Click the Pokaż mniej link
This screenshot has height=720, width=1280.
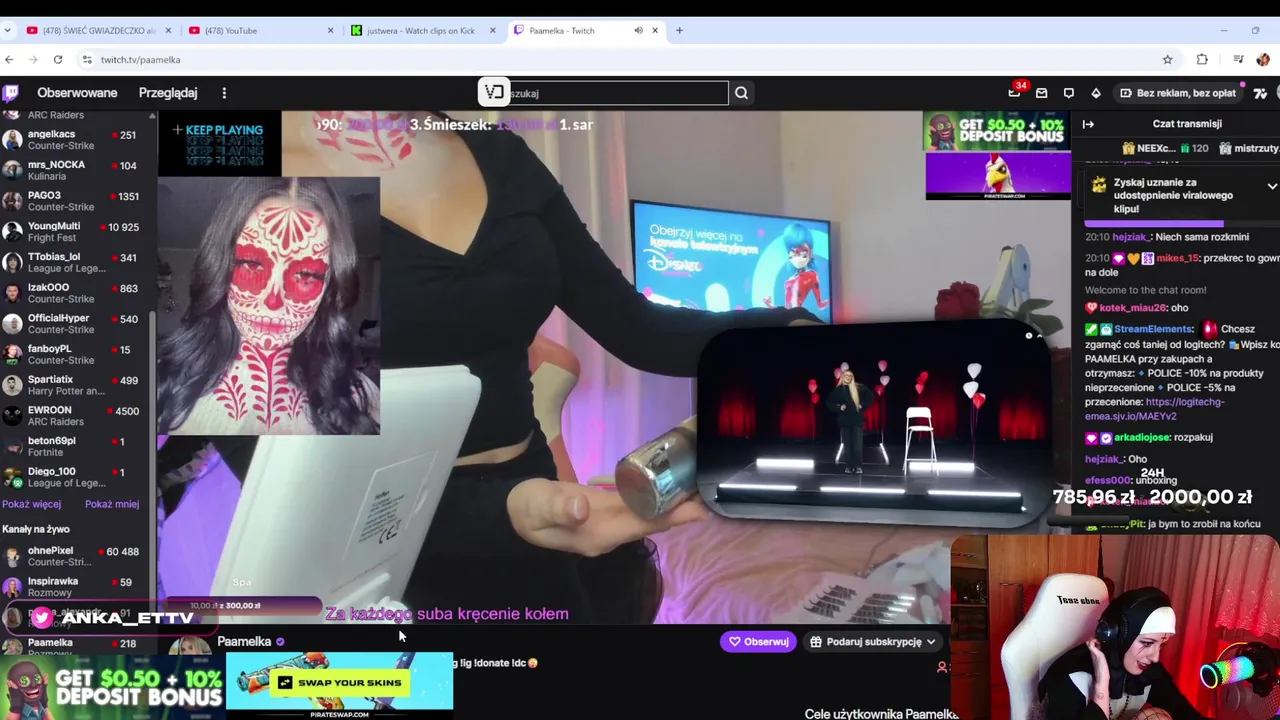tap(112, 504)
